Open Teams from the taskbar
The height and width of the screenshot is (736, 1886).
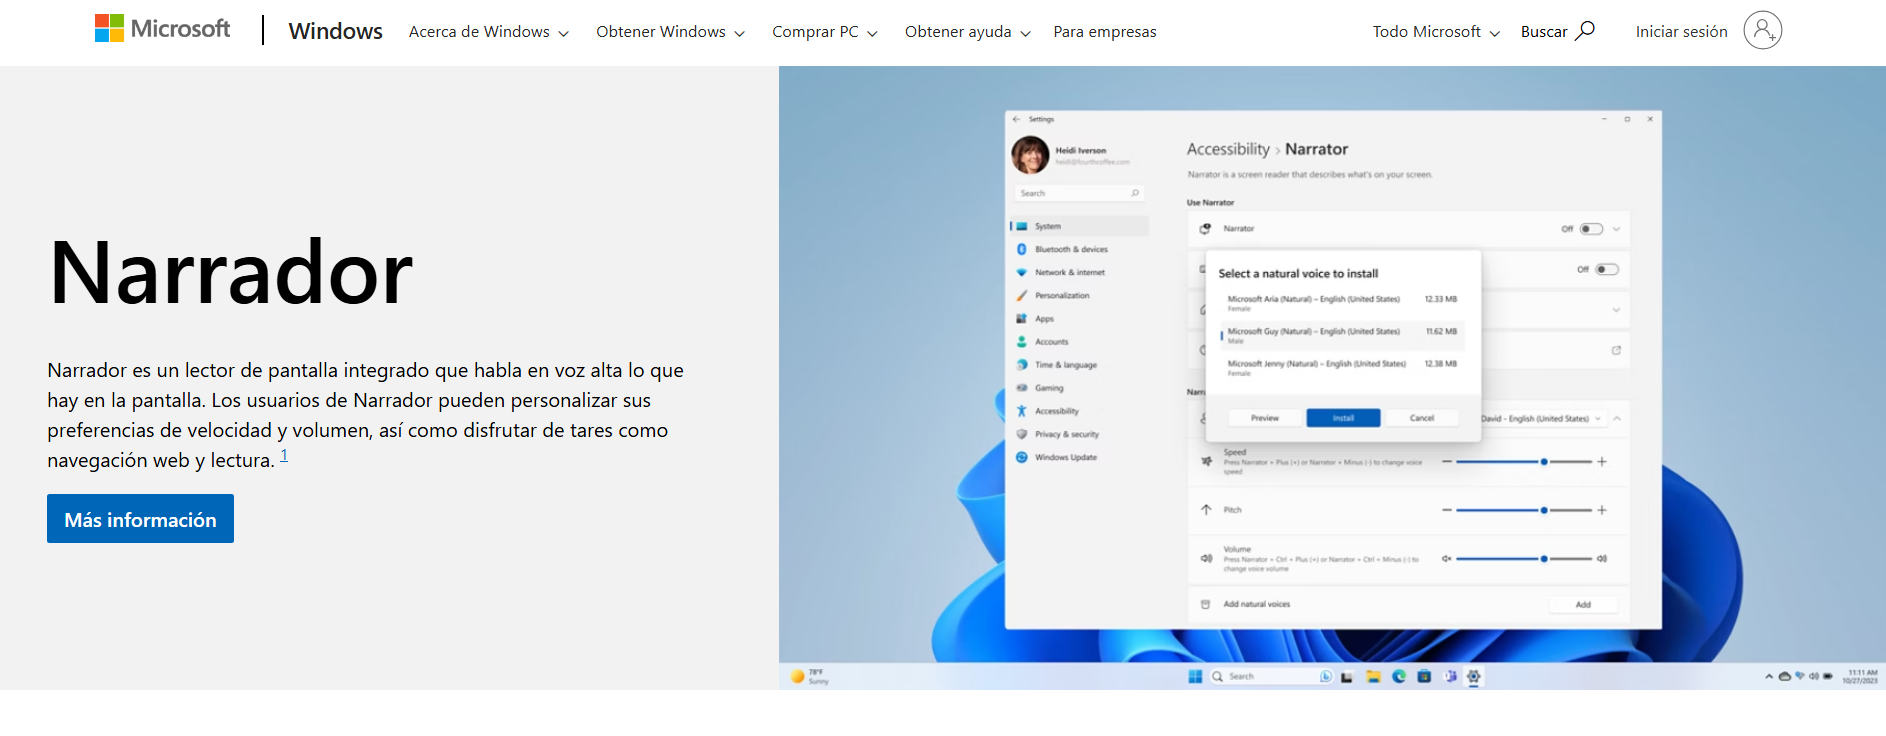pos(1450,677)
